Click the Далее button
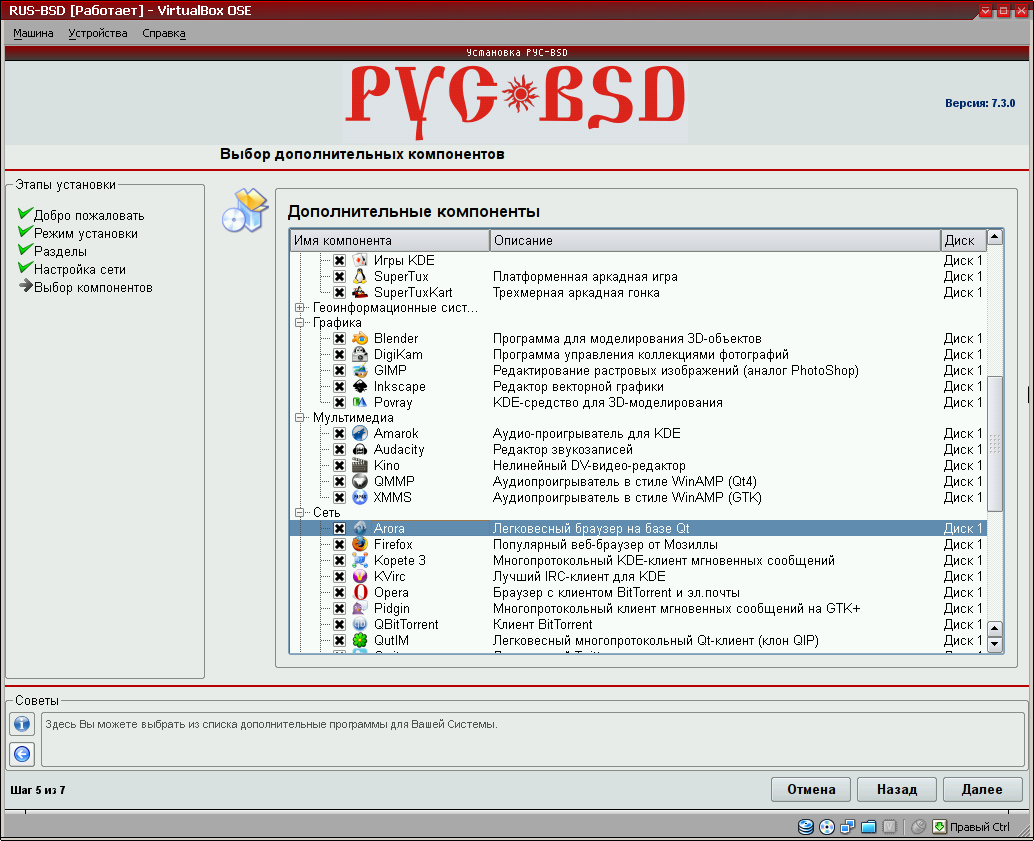The width and height of the screenshot is (1034, 841). 983,790
